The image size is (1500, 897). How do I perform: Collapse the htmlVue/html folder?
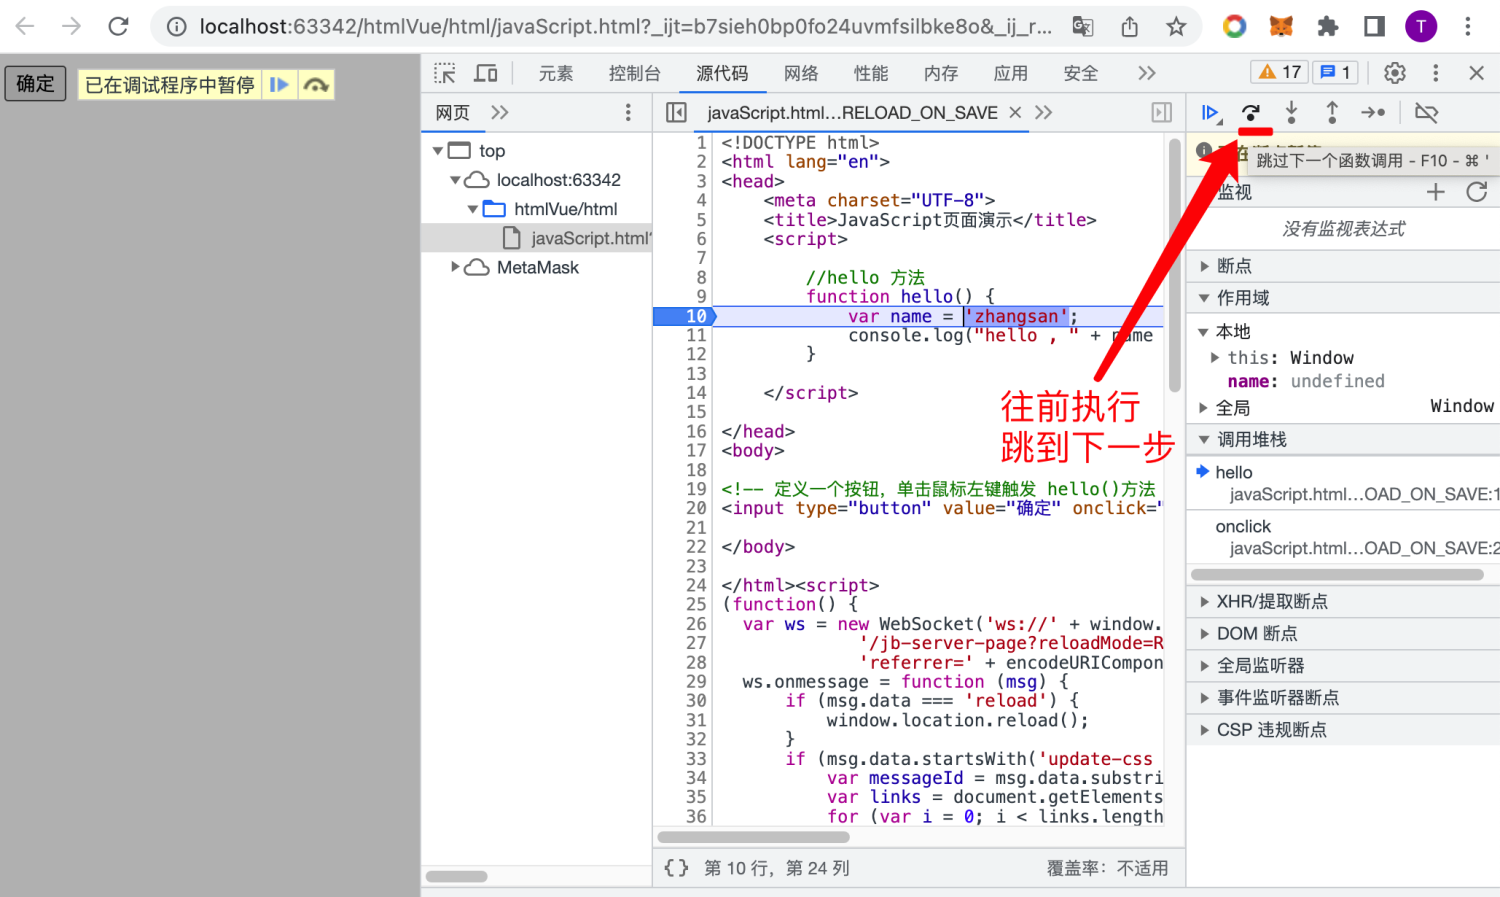pos(472,209)
